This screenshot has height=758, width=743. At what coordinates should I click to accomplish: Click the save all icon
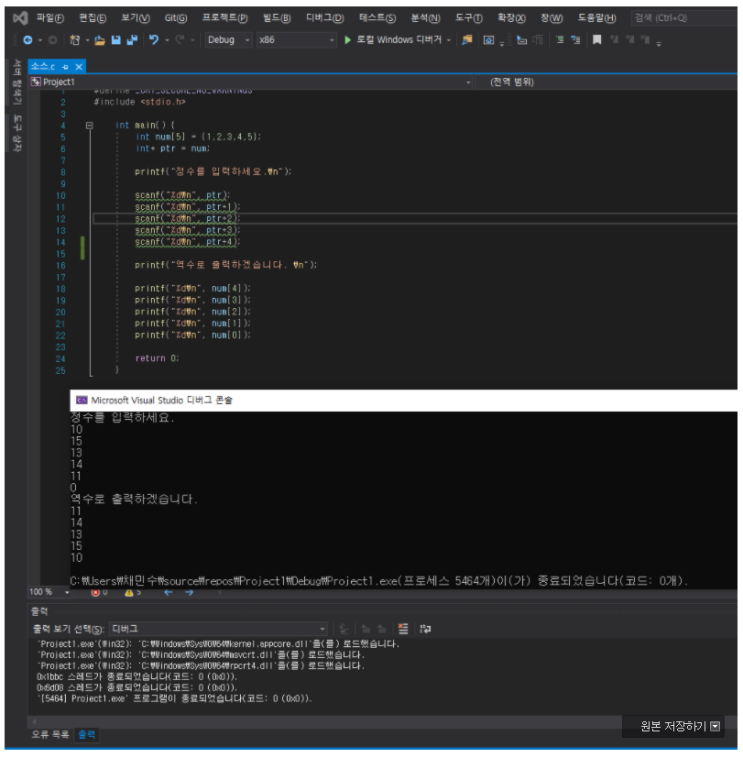click(132, 40)
